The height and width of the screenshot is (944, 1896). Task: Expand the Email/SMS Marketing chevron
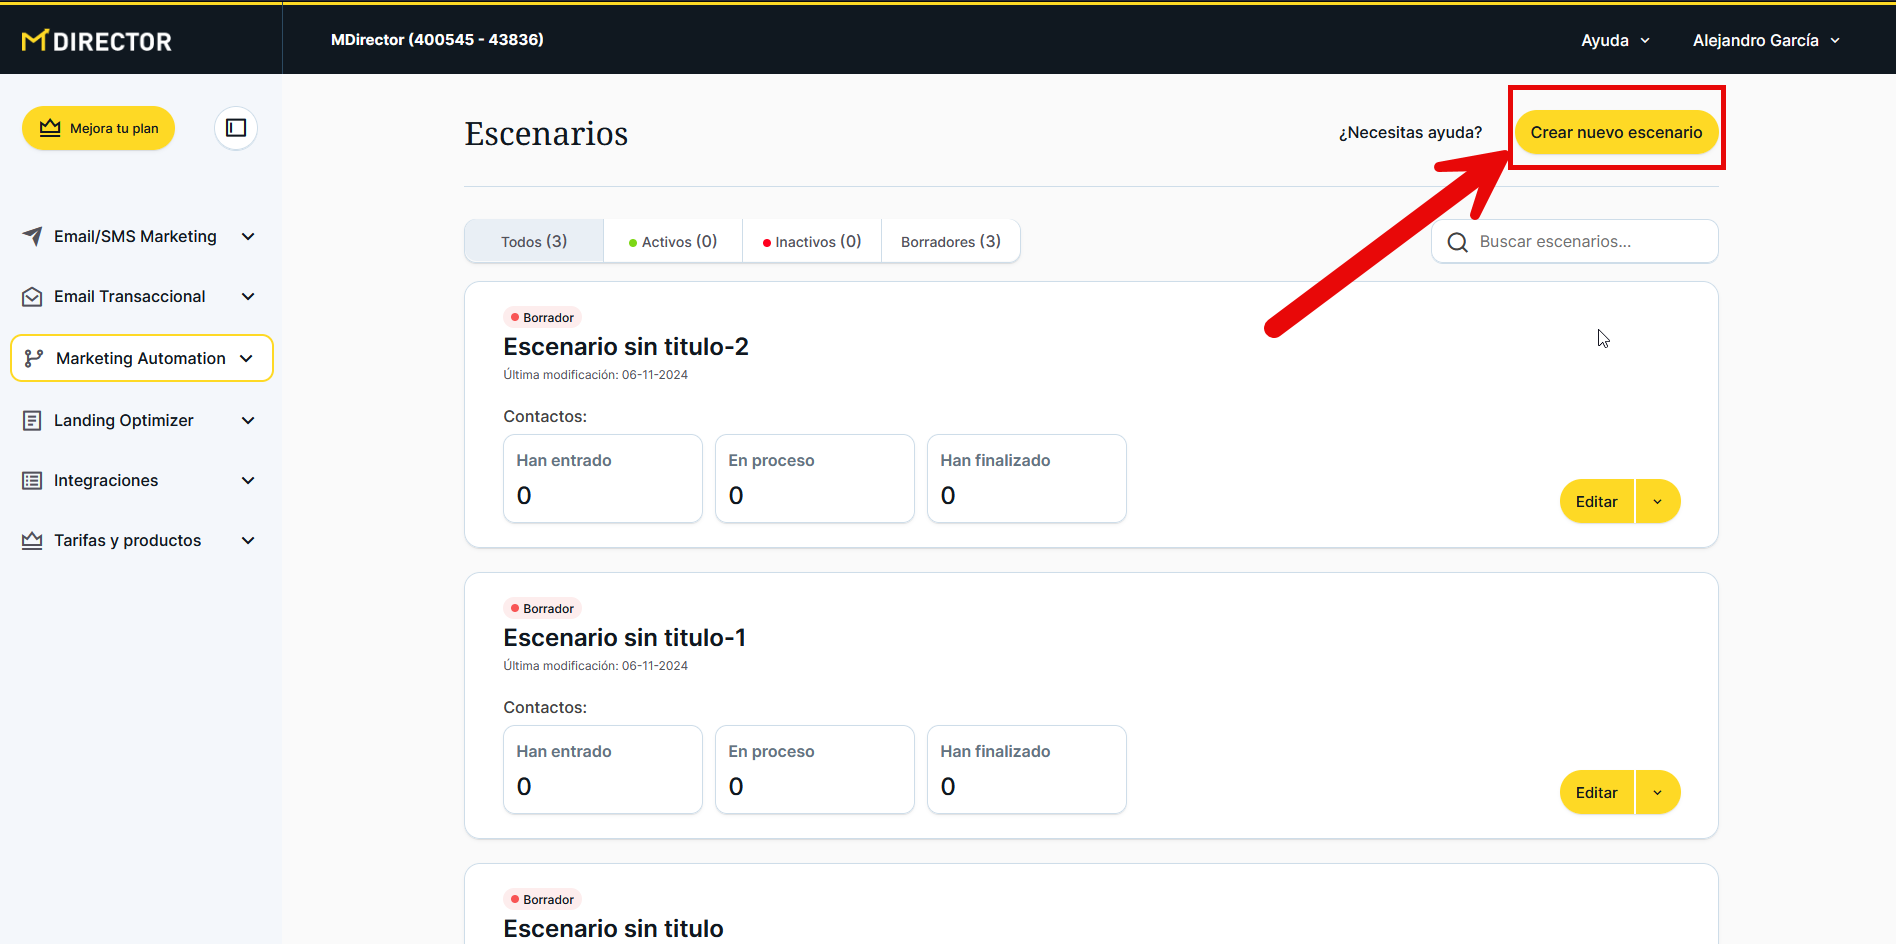248,237
